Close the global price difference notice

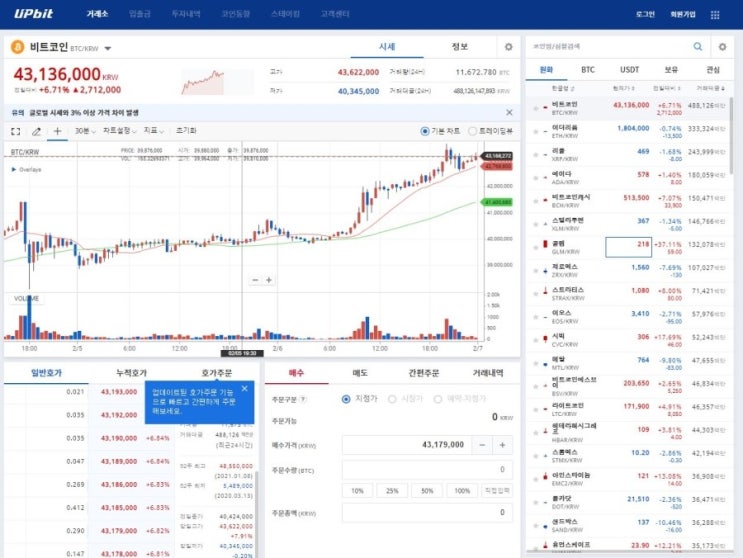point(509,112)
